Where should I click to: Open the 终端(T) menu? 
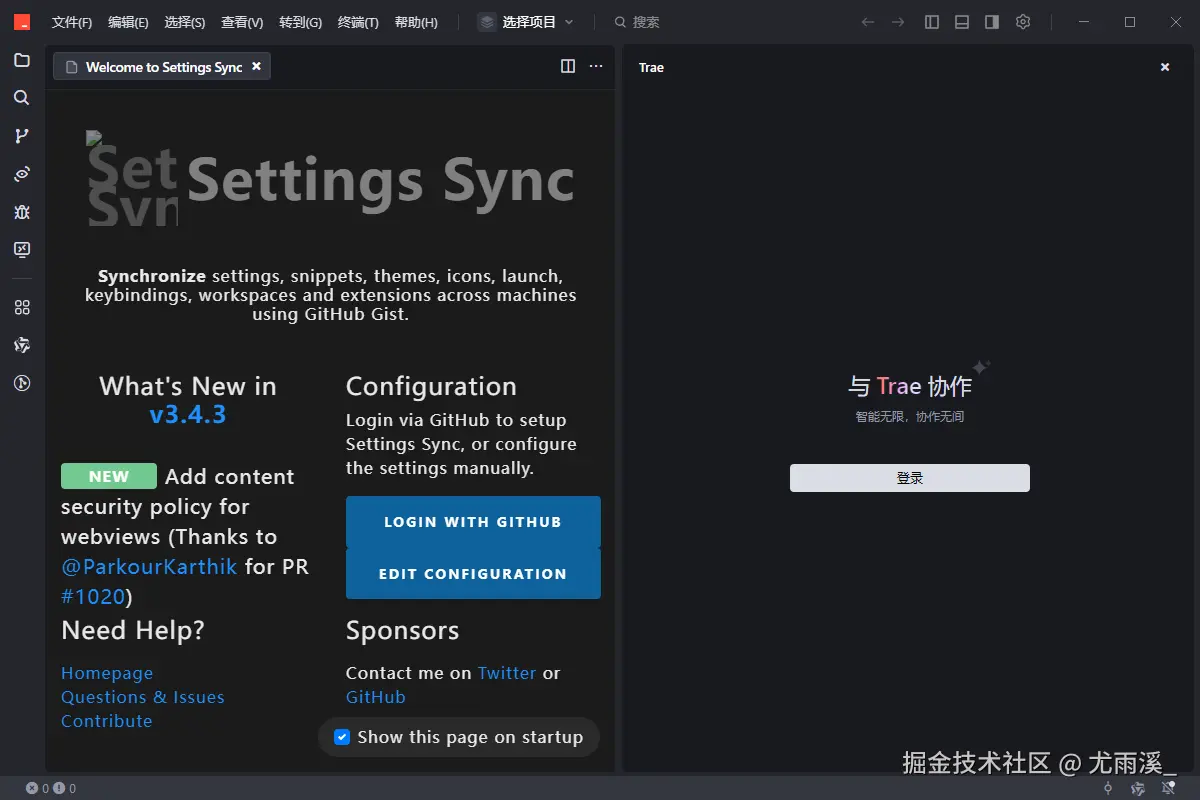click(x=358, y=22)
